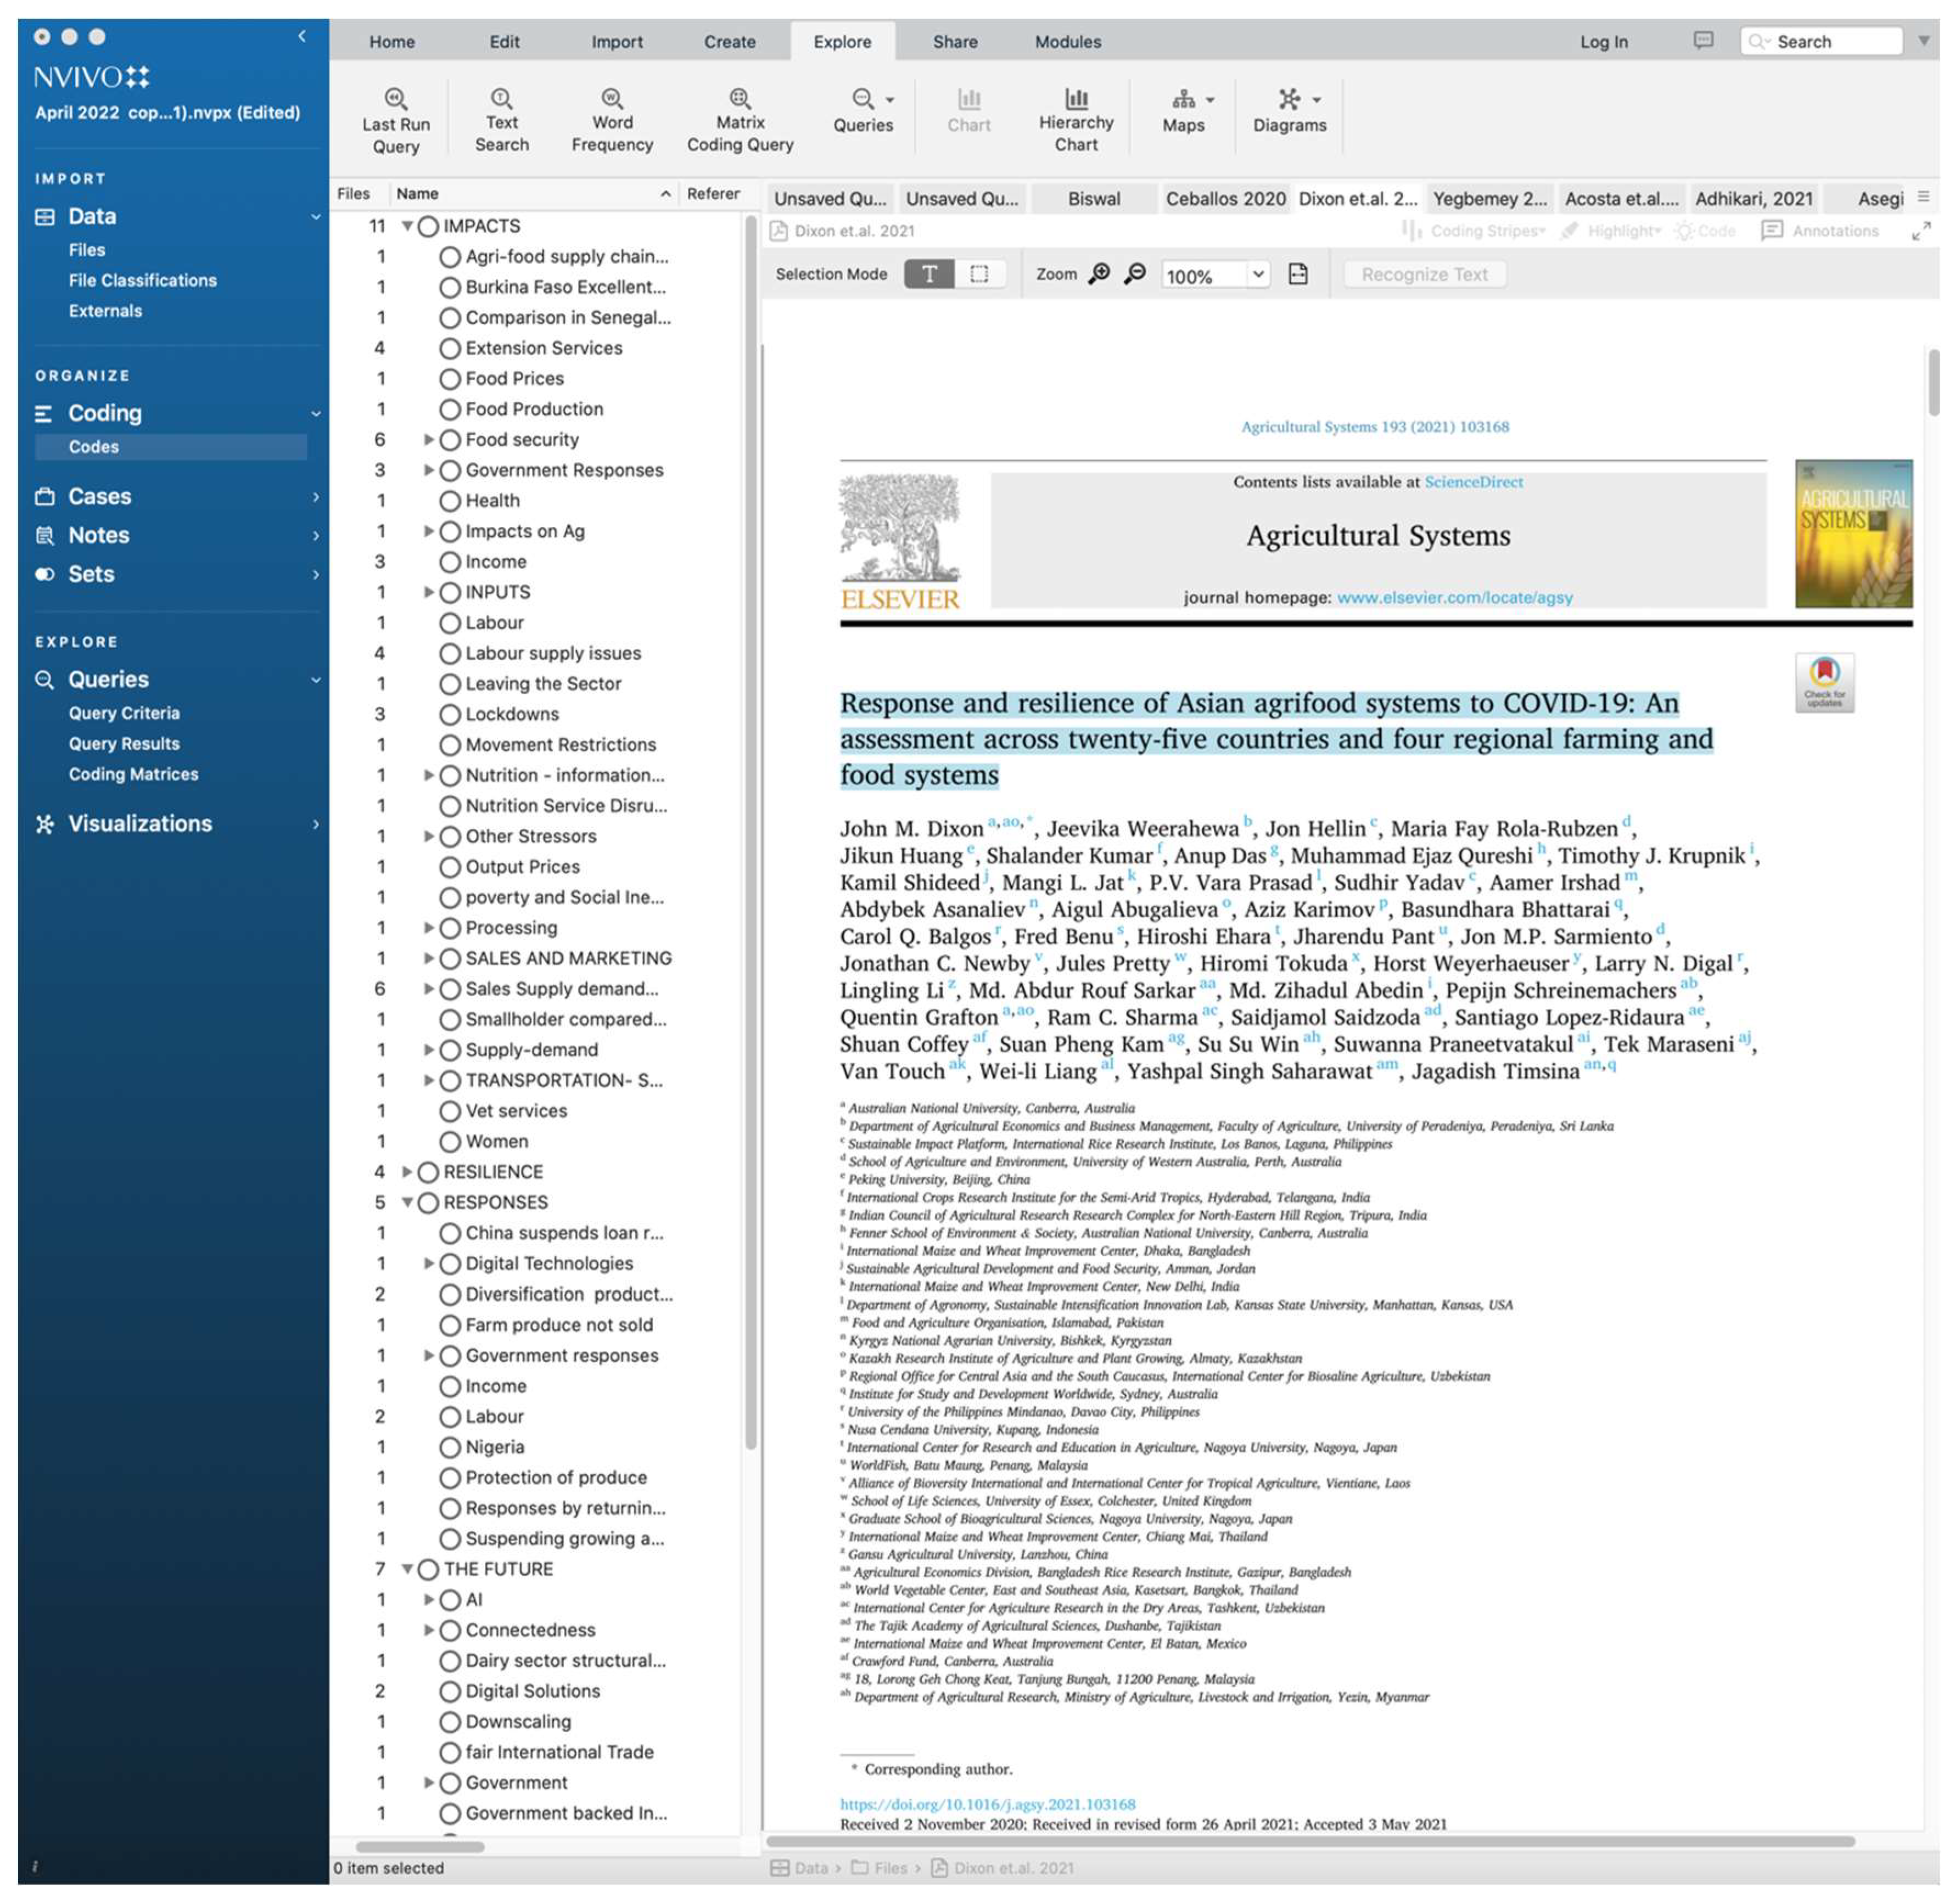This screenshot has width=1955, height=1904.
Task: Select the Lockdowns code circle
Action: pyautogui.click(x=450, y=714)
